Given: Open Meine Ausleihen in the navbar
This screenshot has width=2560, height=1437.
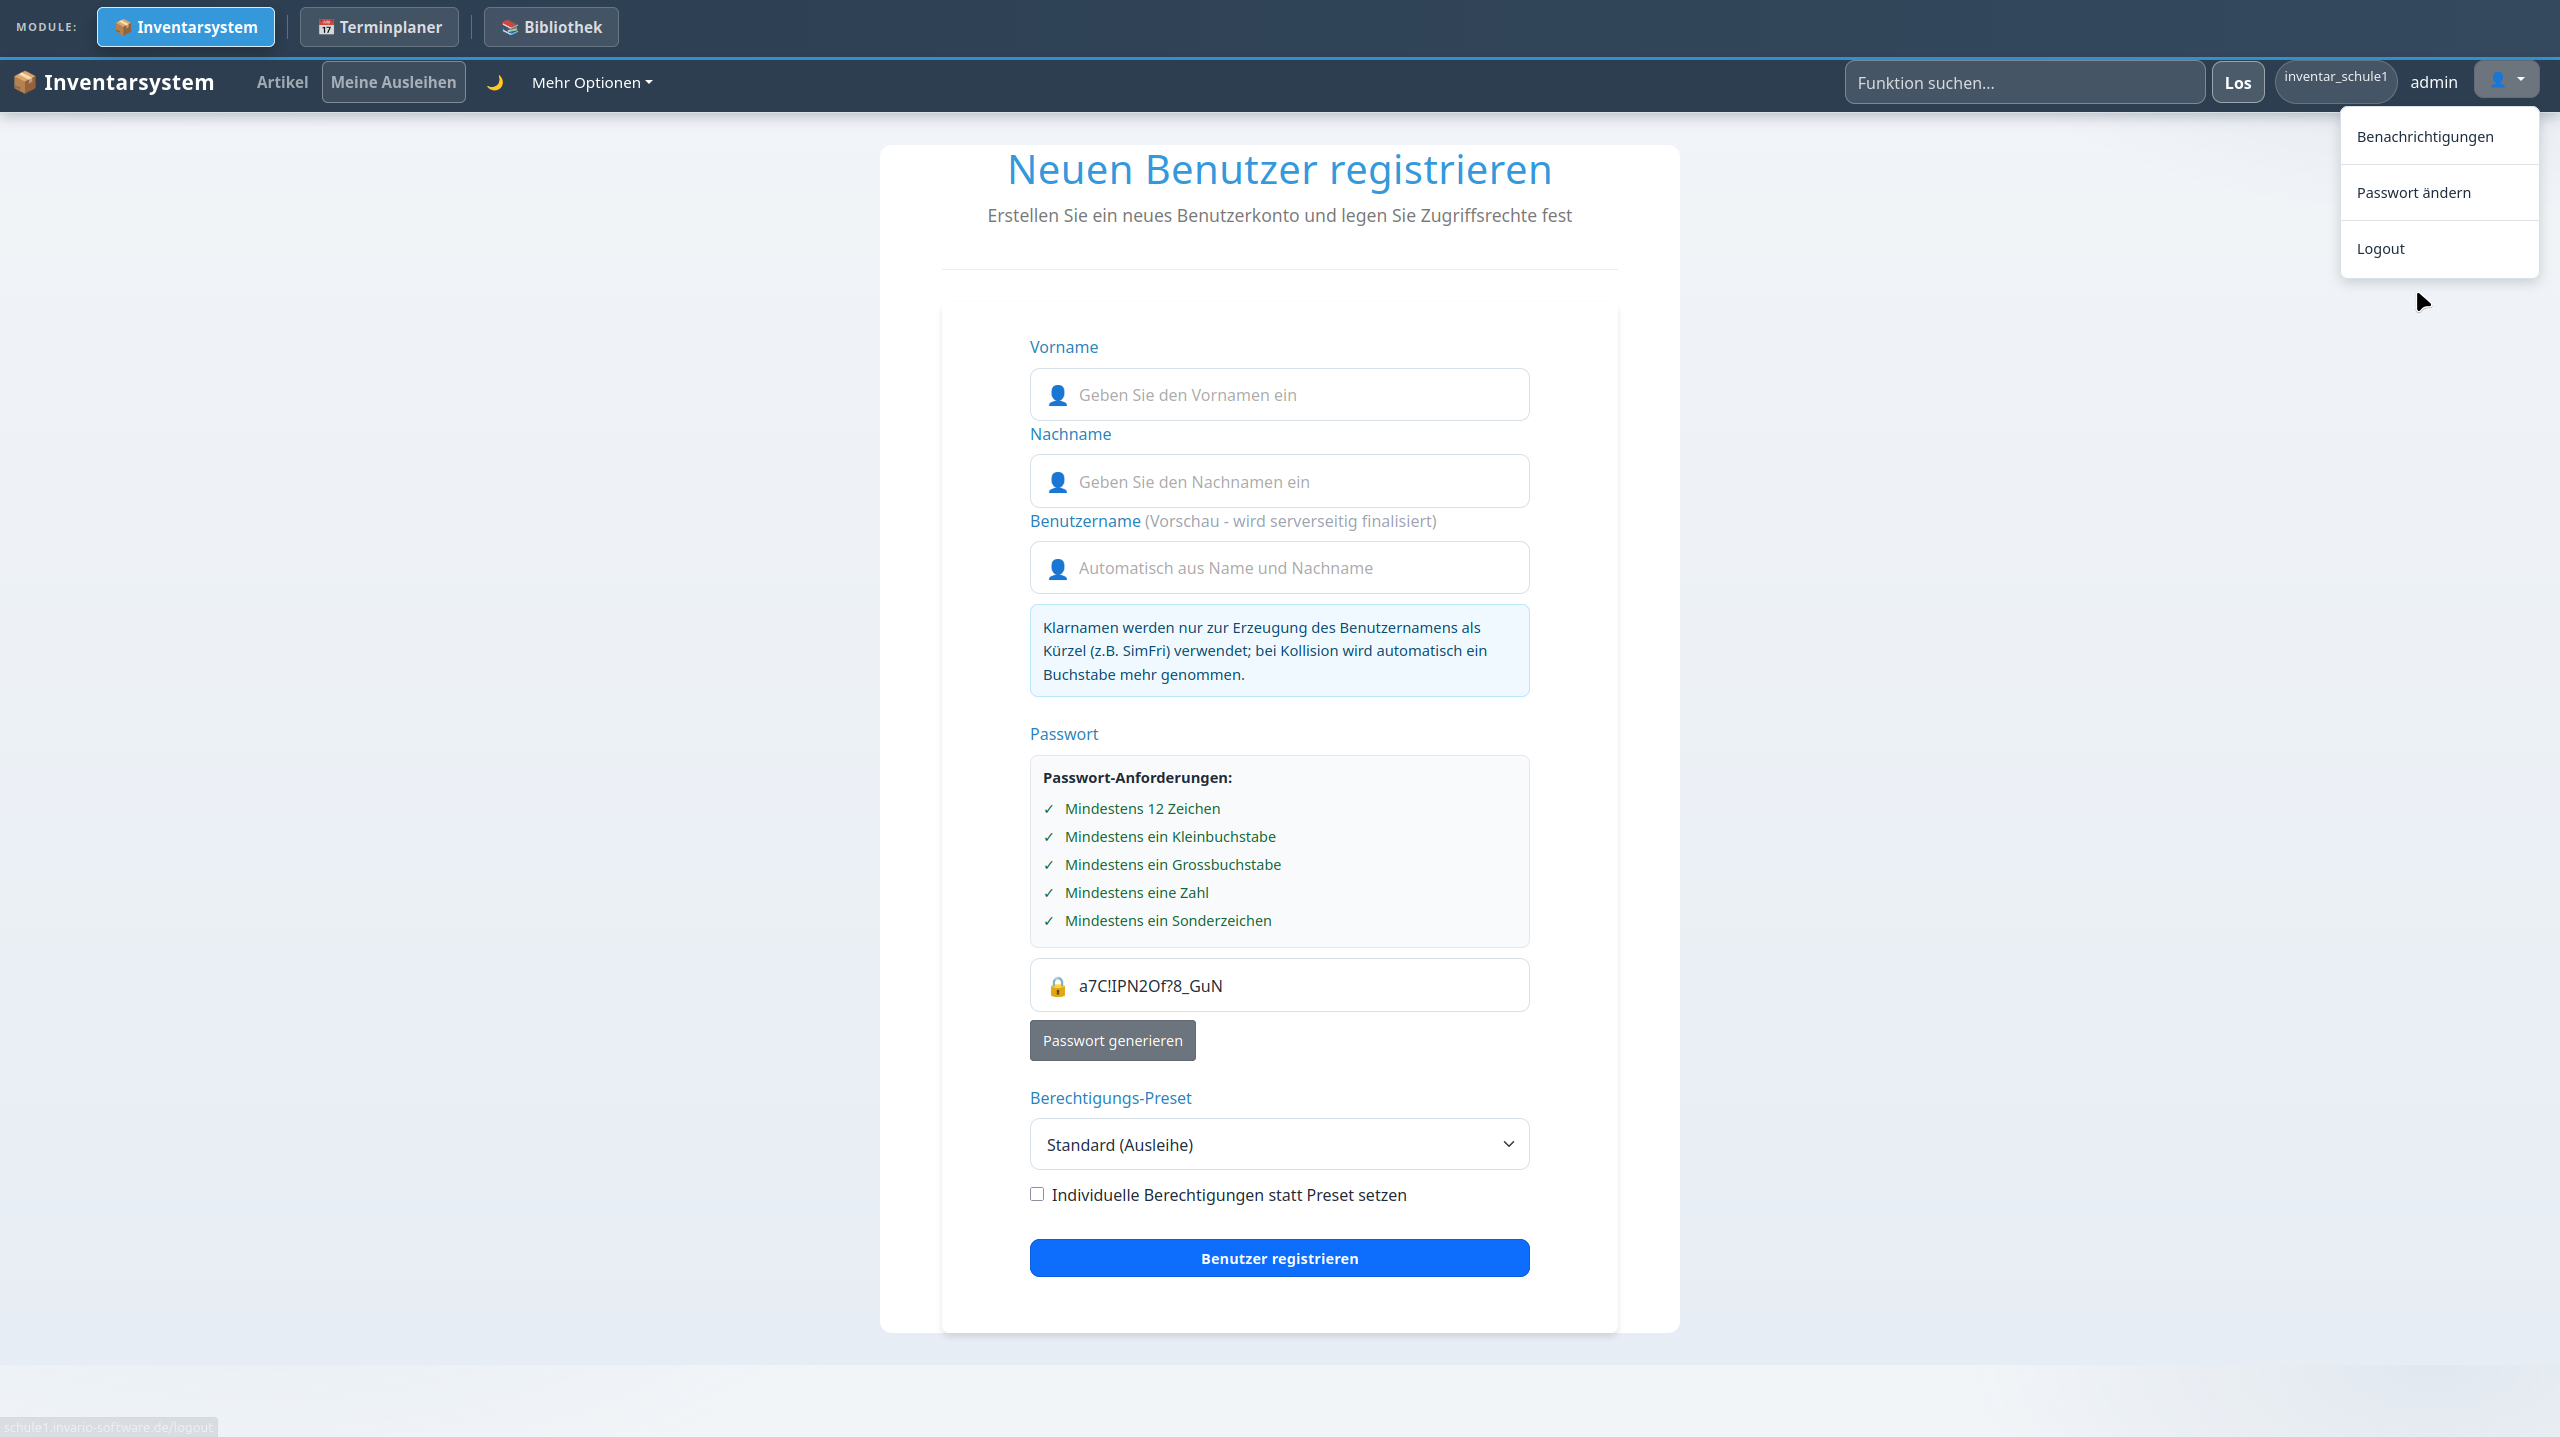Looking at the screenshot, I should (x=393, y=82).
